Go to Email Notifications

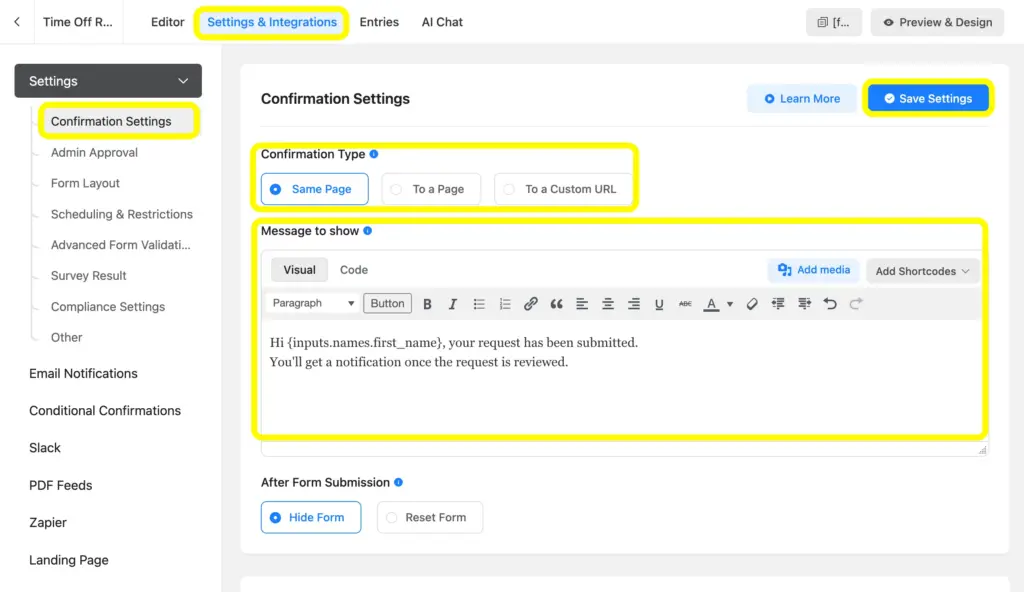tap(83, 373)
